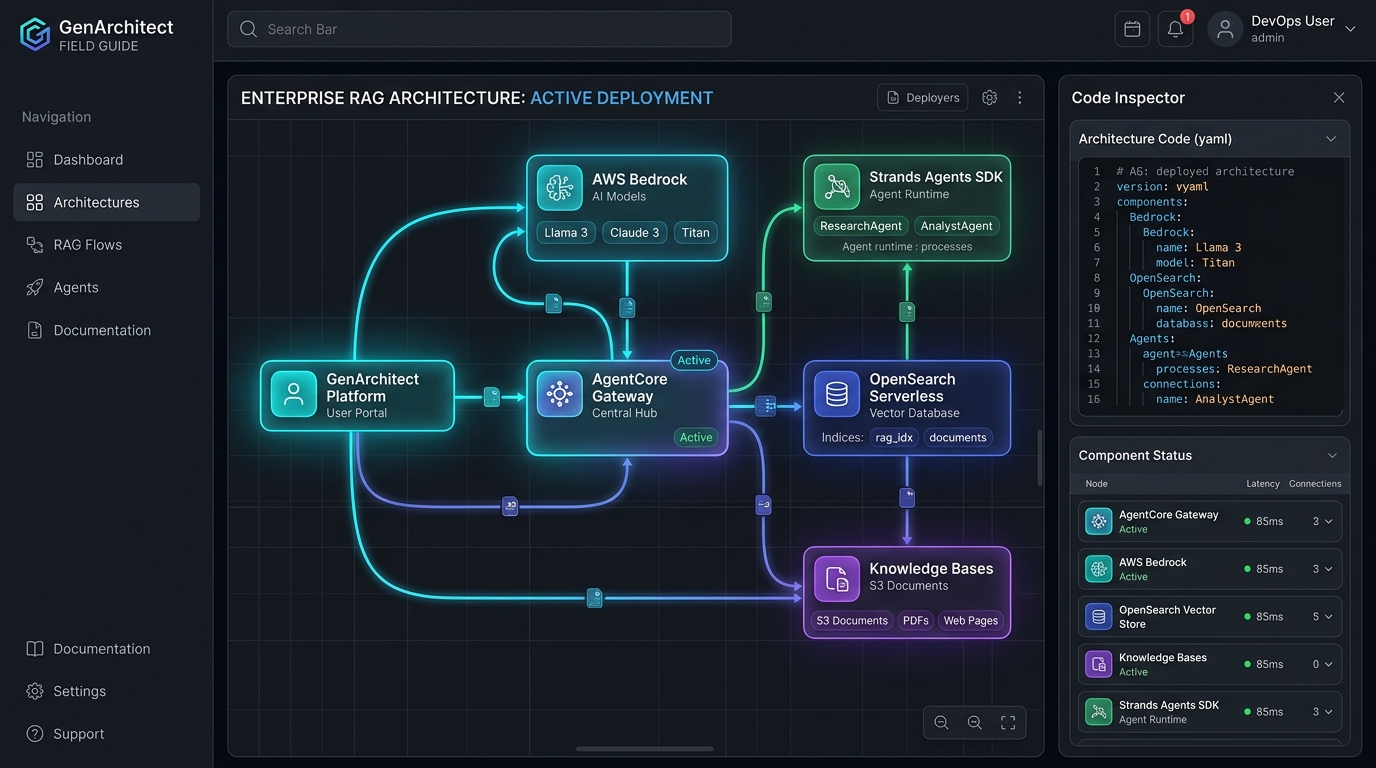1376x768 pixels.
Task: Click OpenSearch Vector Store status icon
Action: [1099, 617]
